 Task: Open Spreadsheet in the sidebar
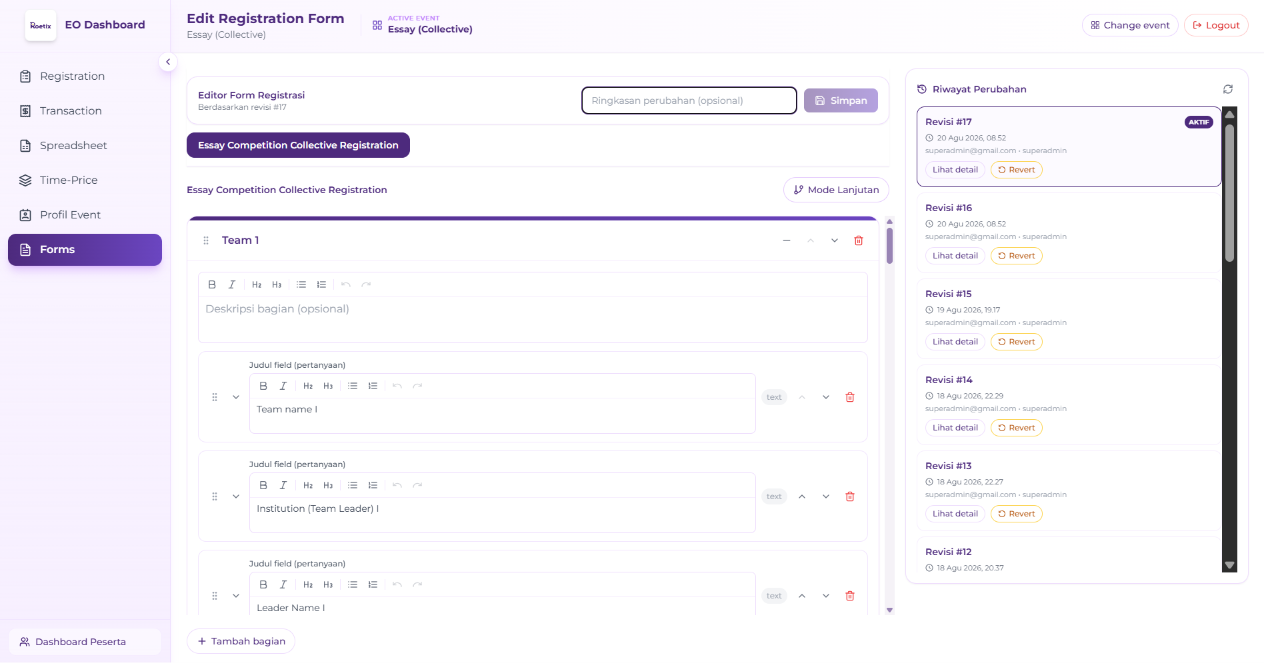(85, 146)
